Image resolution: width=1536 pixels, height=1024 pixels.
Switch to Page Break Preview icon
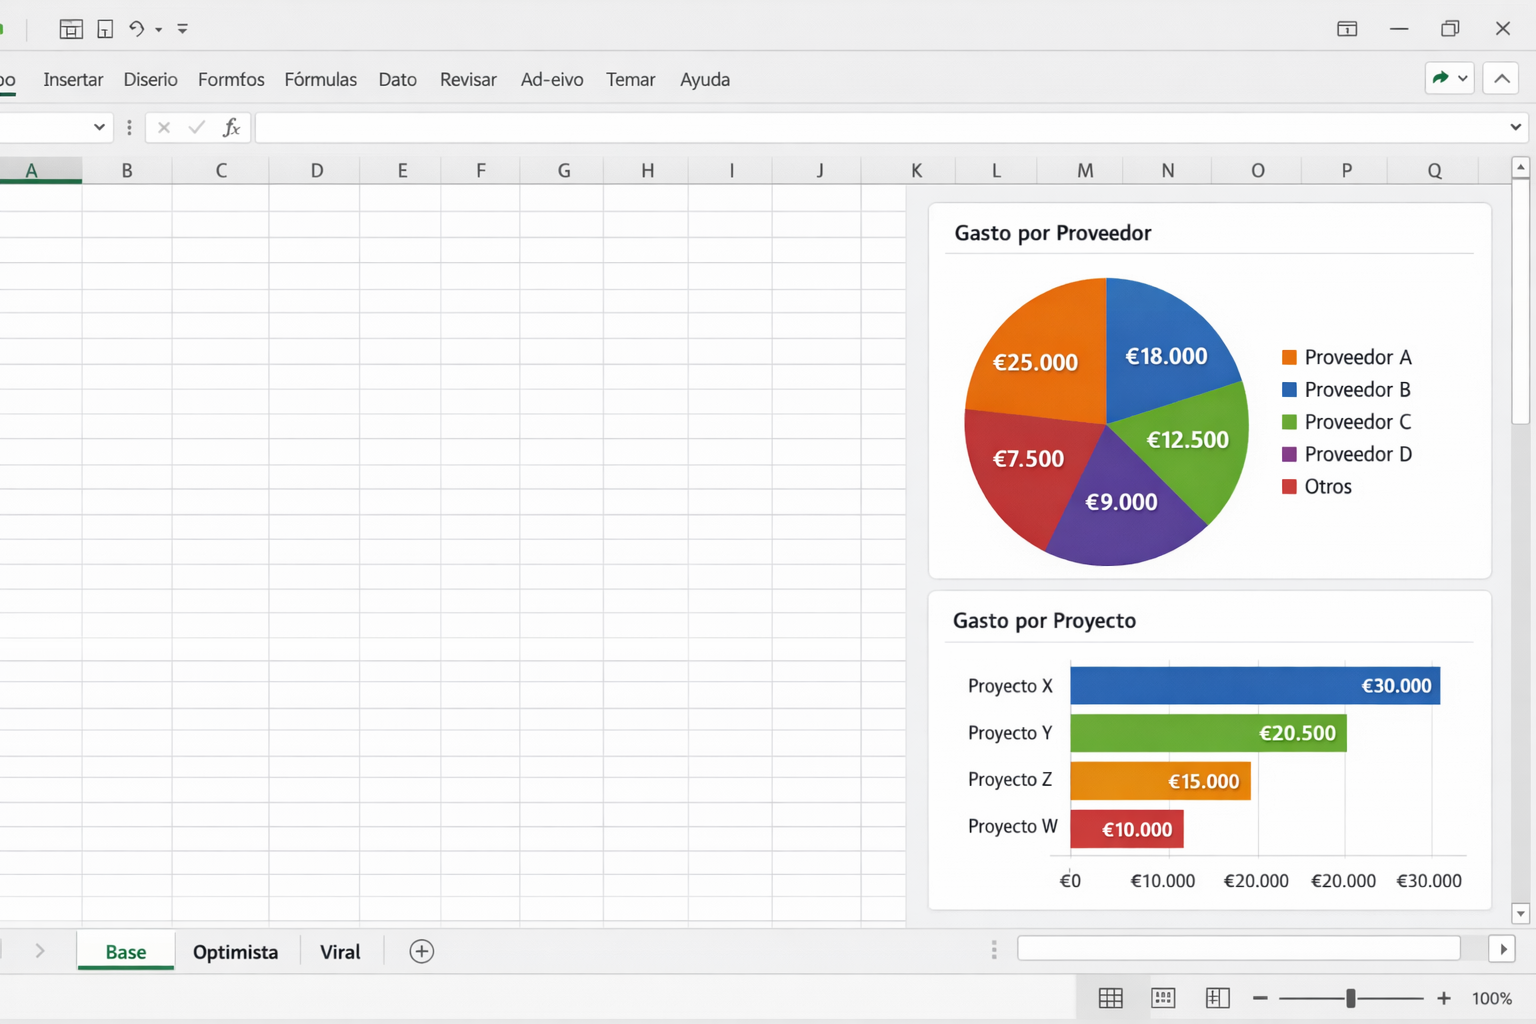pos(1217,998)
